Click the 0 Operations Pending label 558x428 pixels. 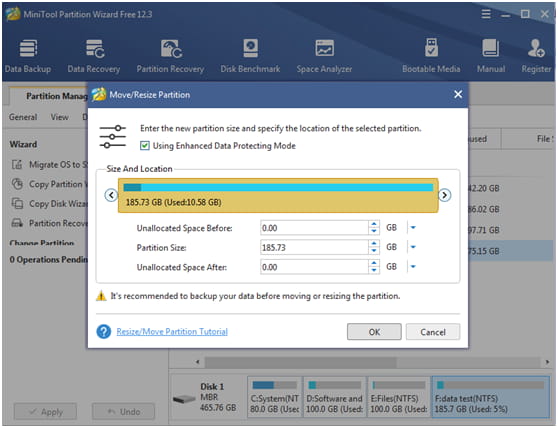[x=48, y=260]
